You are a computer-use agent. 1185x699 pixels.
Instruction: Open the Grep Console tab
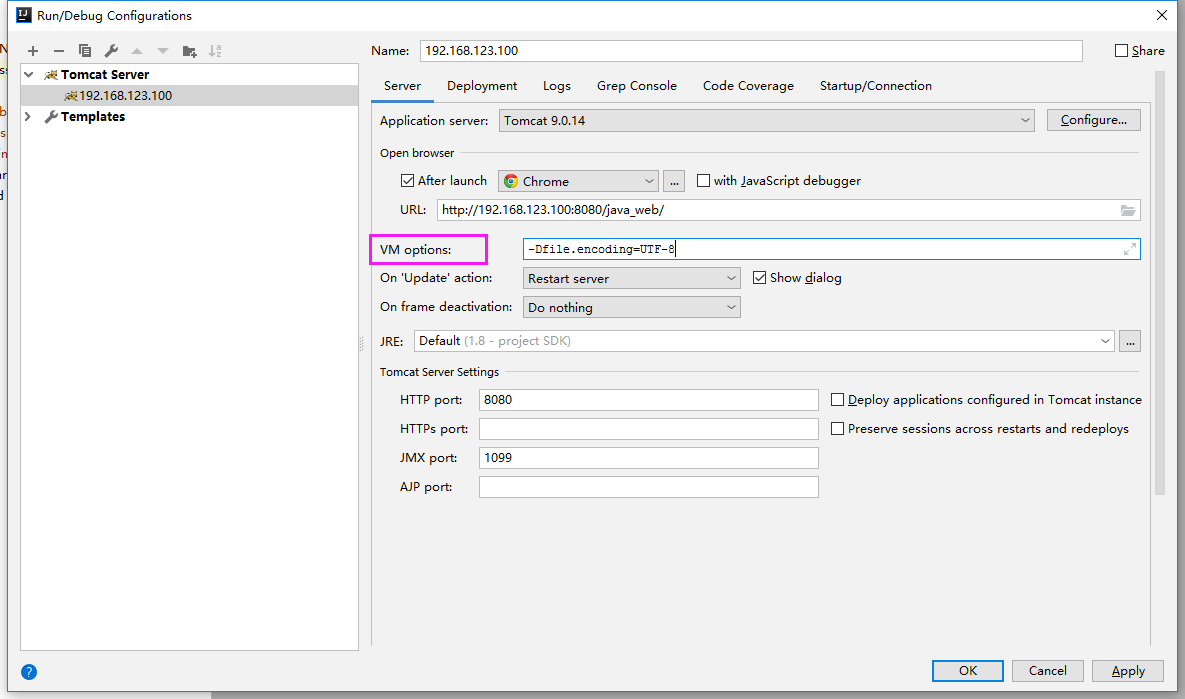pyautogui.click(x=636, y=86)
